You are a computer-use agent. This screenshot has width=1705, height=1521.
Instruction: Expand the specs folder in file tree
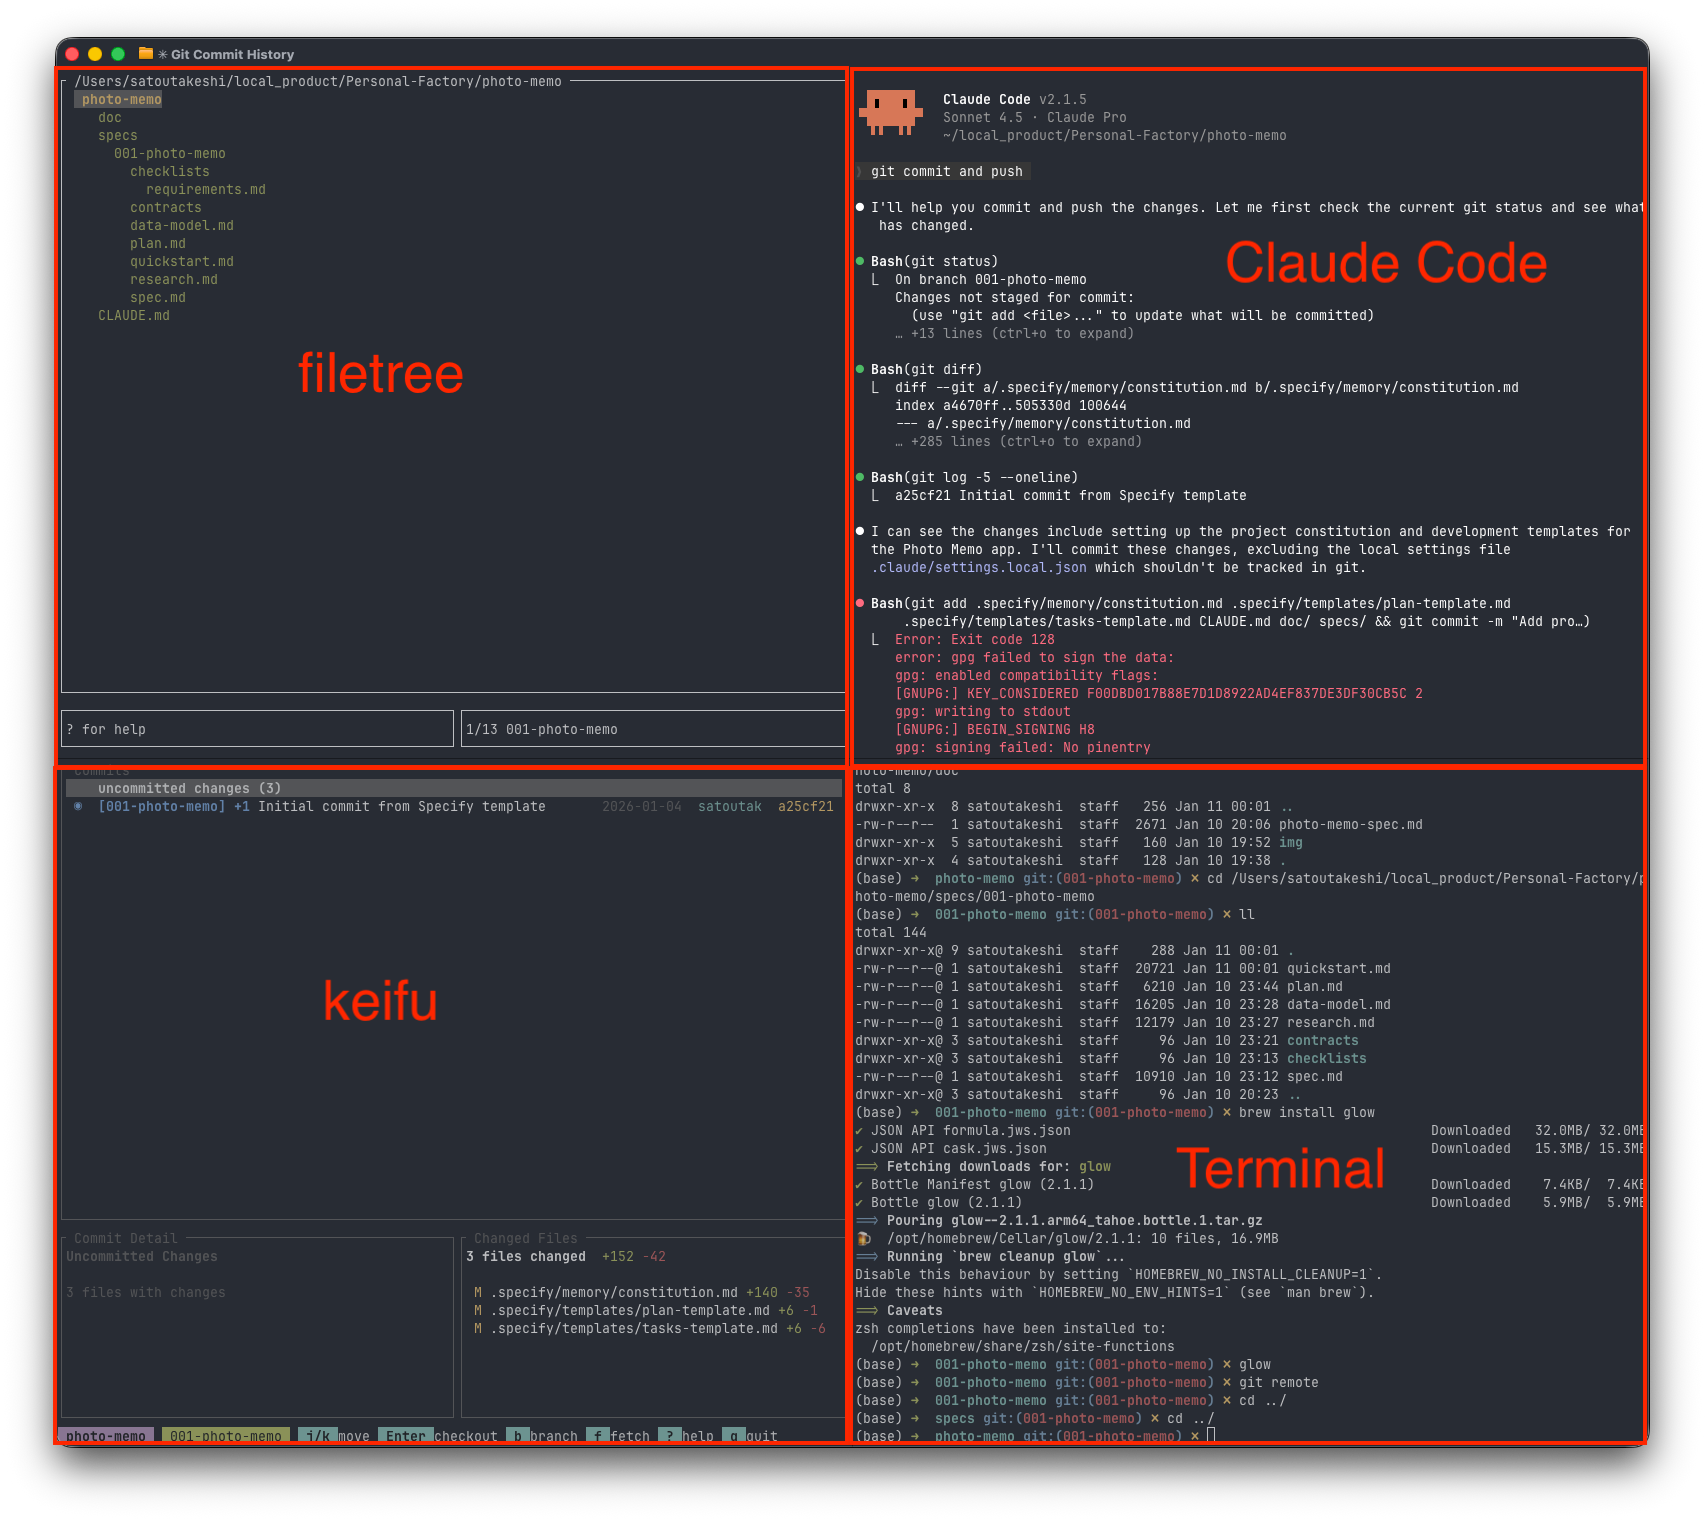pyautogui.click(x=118, y=135)
